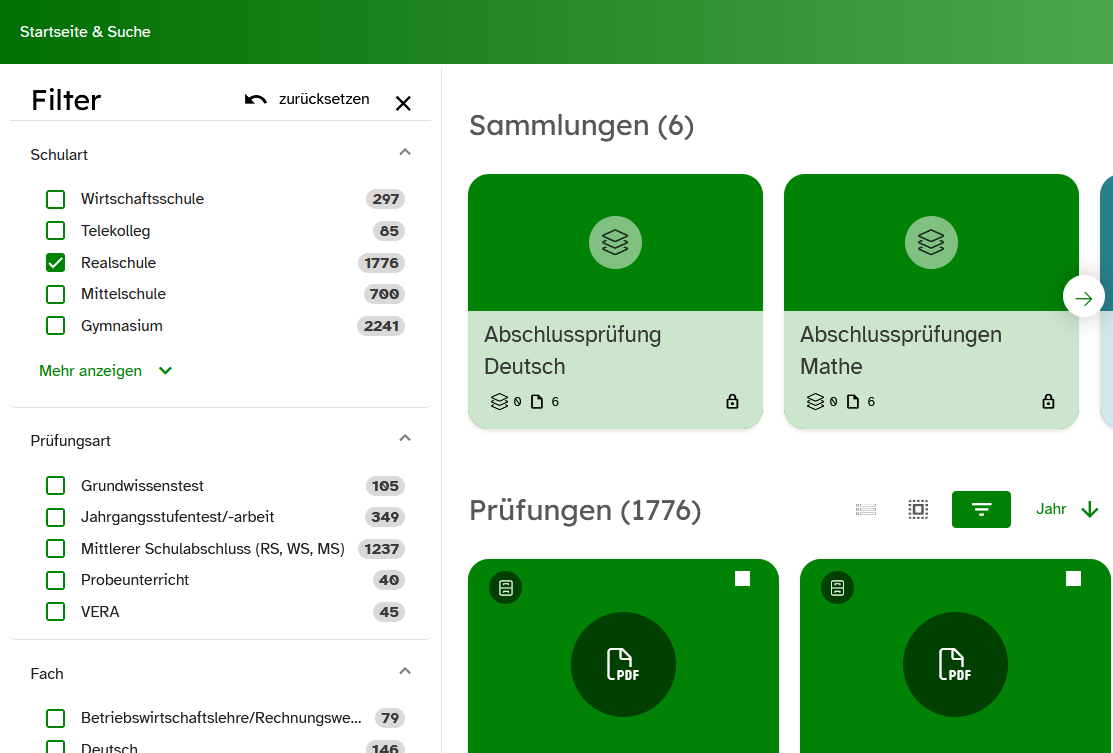Close the Filter panel with the X
The height and width of the screenshot is (753, 1113).
pos(403,103)
